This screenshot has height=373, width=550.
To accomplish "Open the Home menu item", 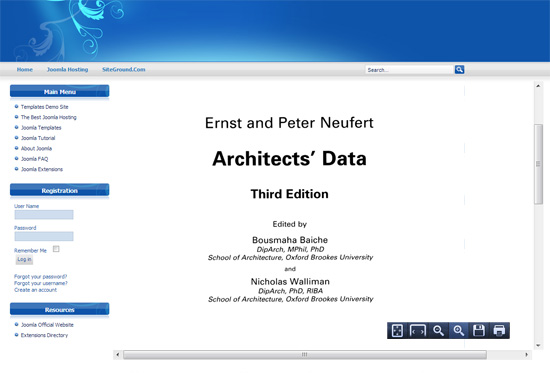I will tap(25, 69).
